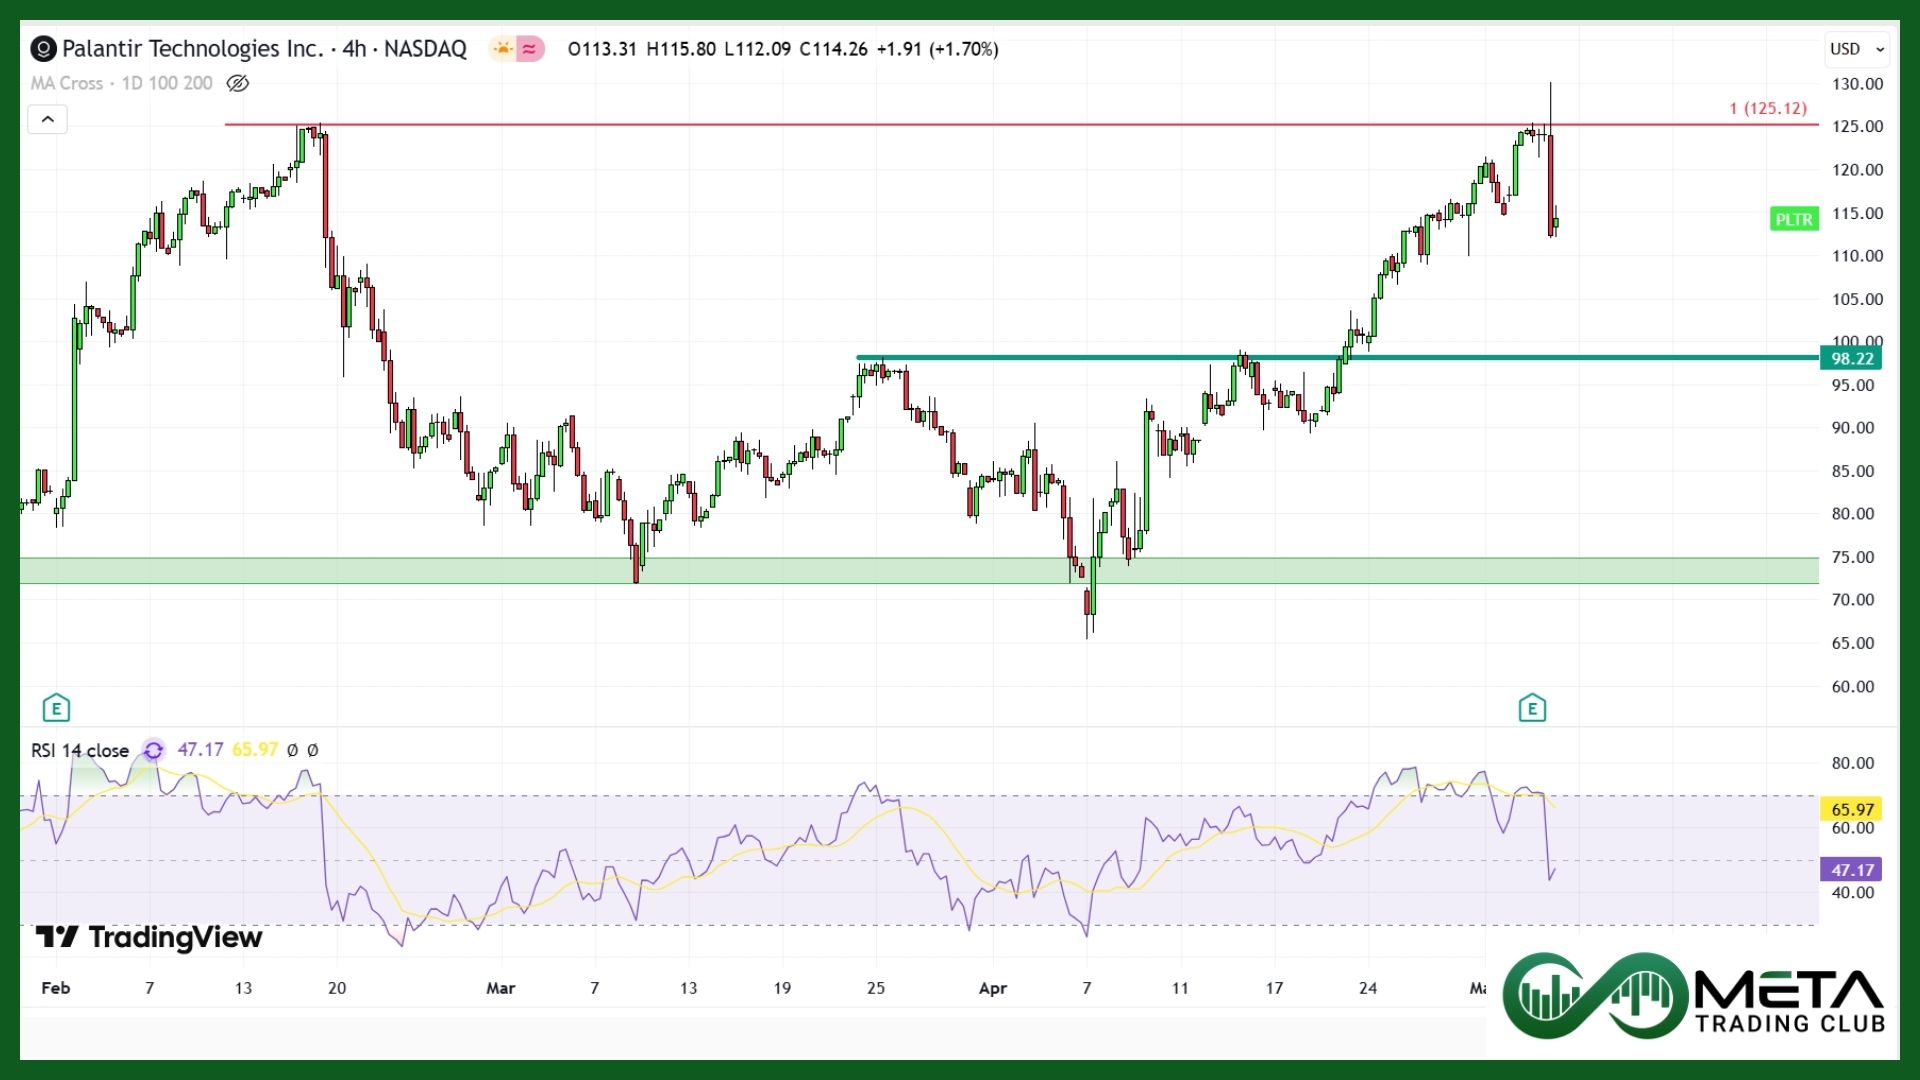The width and height of the screenshot is (1920, 1080).
Task: Toggle MA Cross indicator visibility eye
Action: point(237,83)
